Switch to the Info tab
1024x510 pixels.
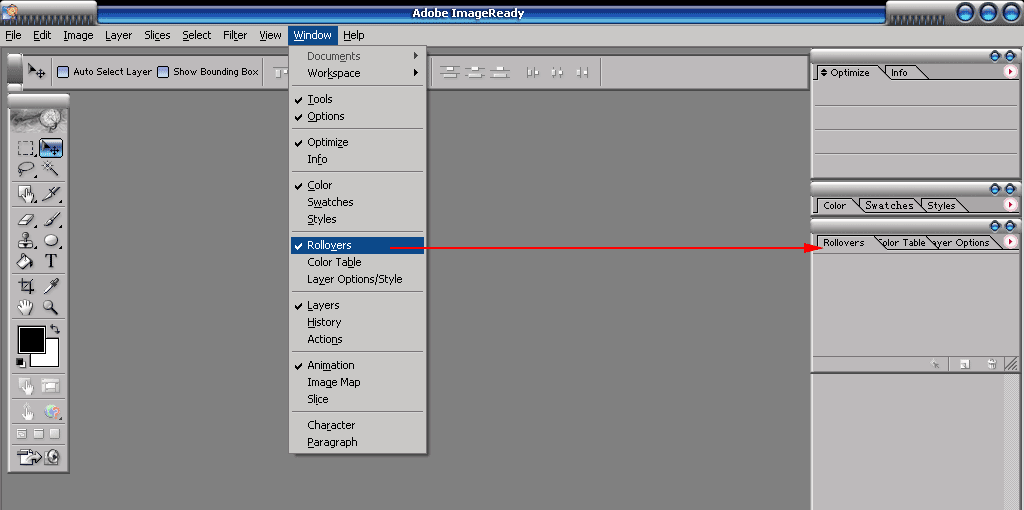click(899, 72)
